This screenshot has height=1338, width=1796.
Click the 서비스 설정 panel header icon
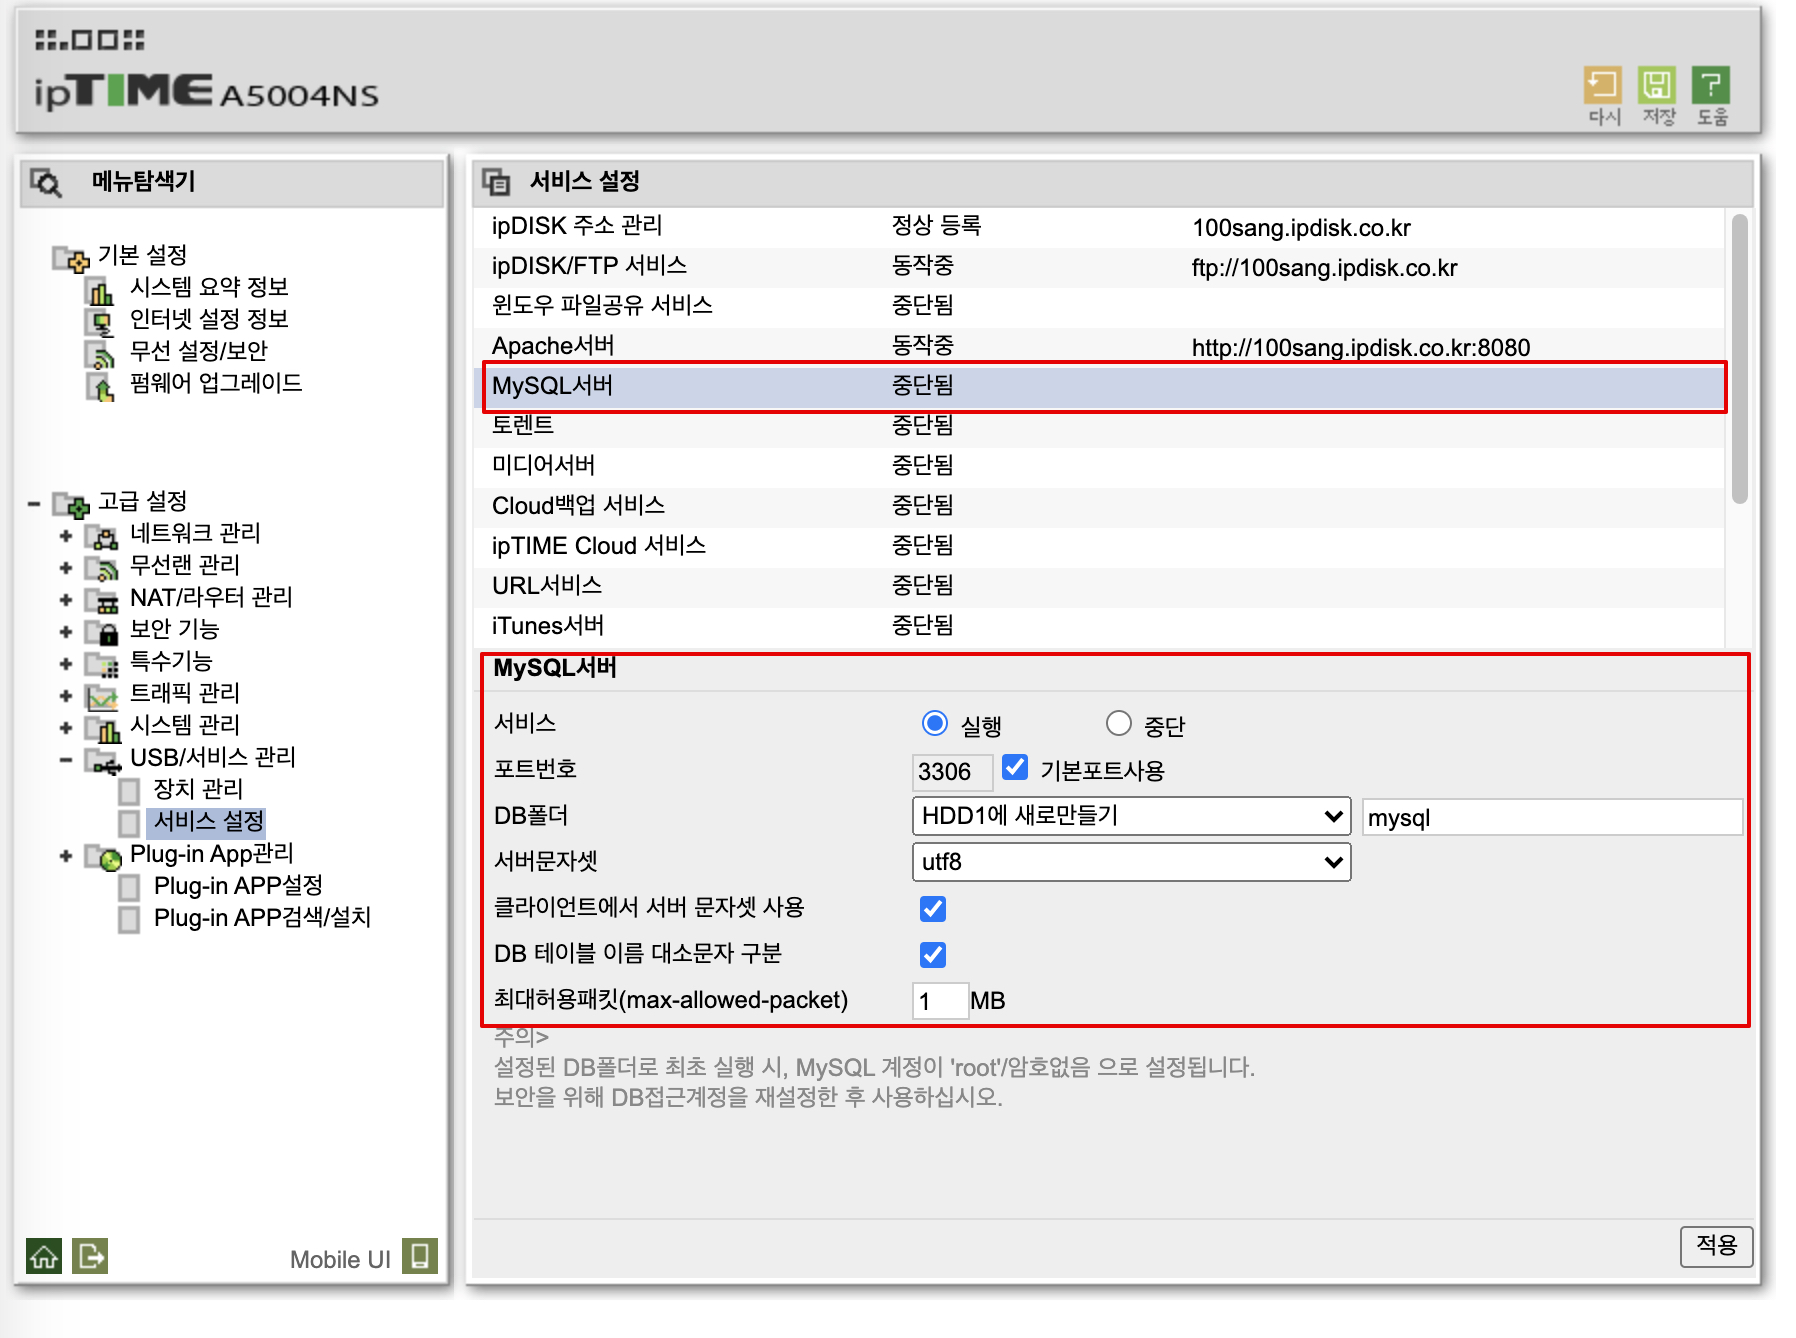pyautogui.click(x=496, y=182)
